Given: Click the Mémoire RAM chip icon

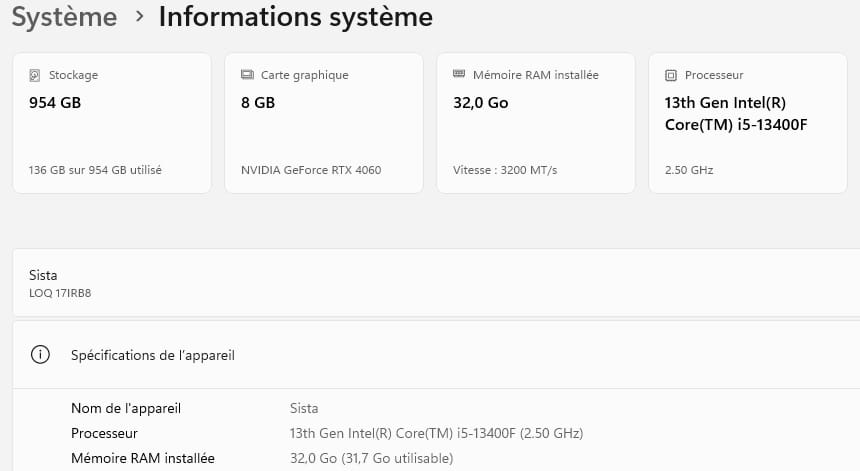Looking at the screenshot, I should (x=459, y=75).
